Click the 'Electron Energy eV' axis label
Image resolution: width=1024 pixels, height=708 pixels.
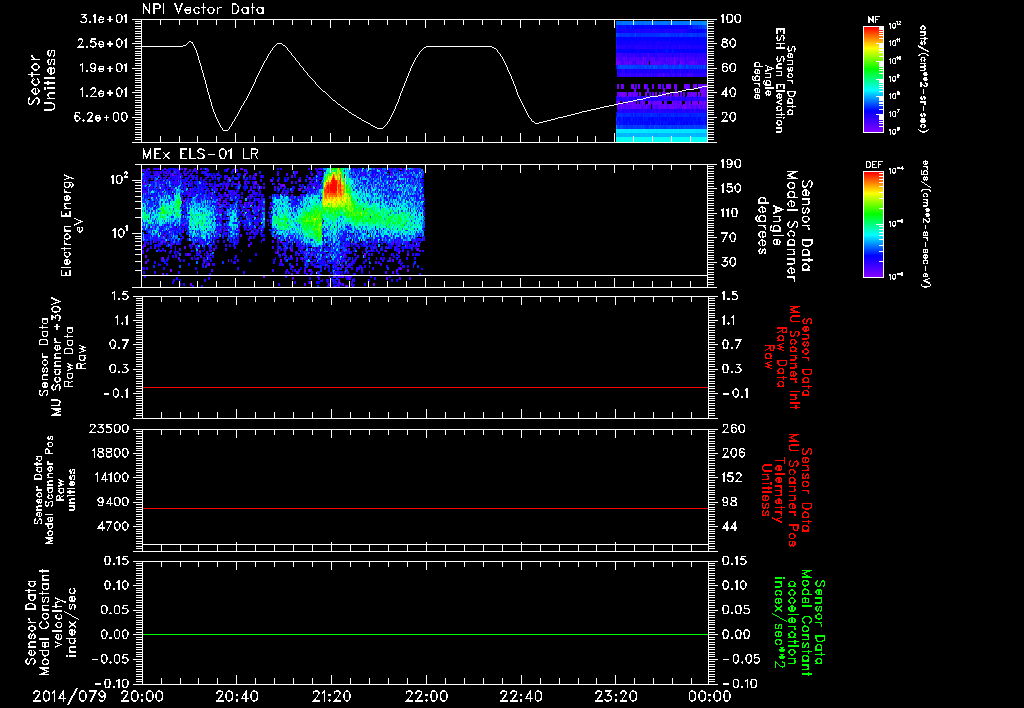coord(73,225)
